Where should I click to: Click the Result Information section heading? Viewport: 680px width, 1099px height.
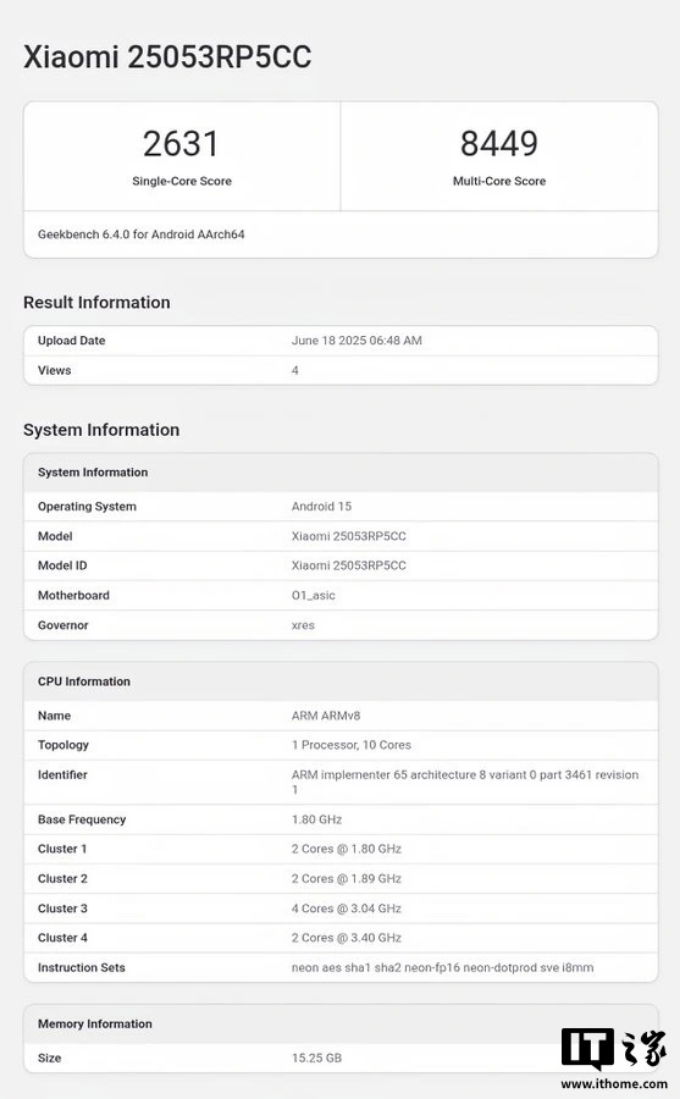97,302
